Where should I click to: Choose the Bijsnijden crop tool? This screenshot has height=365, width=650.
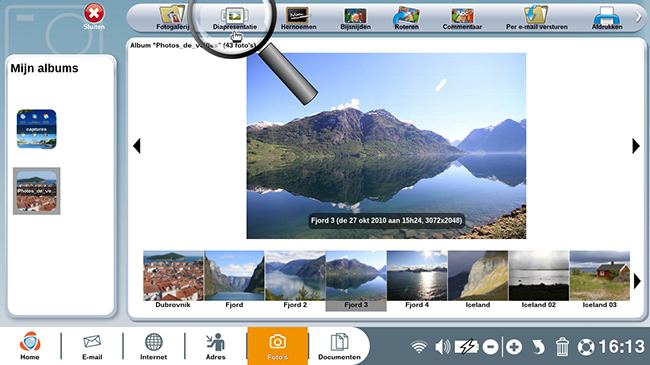pyautogui.click(x=355, y=19)
